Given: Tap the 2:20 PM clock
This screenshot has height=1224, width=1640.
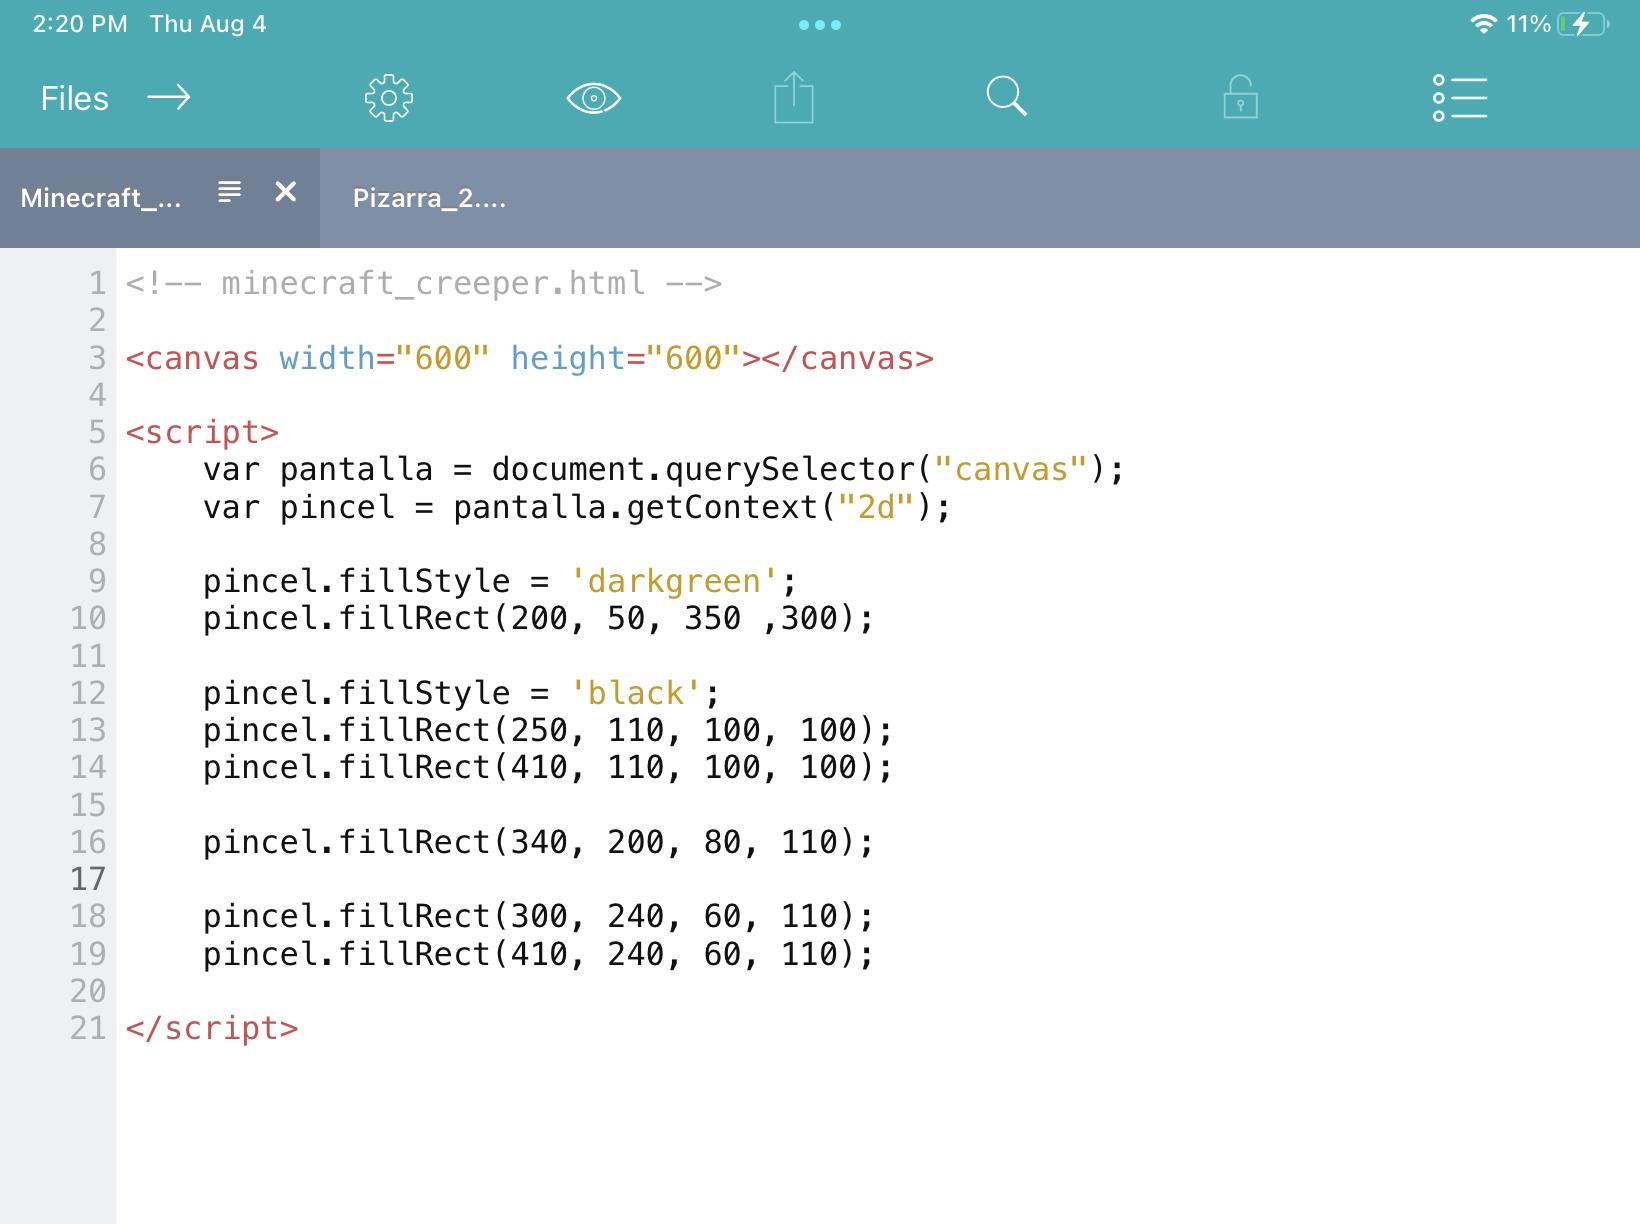Looking at the screenshot, I should 80,24.
